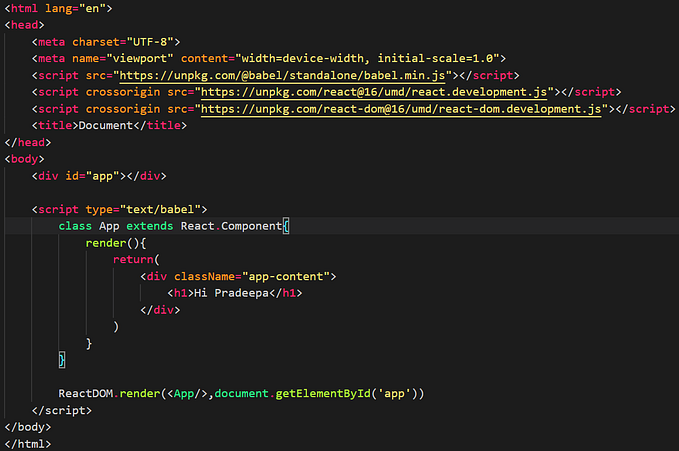Click the return( statement
This screenshot has width=679, height=451.
click(x=136, y=260)
